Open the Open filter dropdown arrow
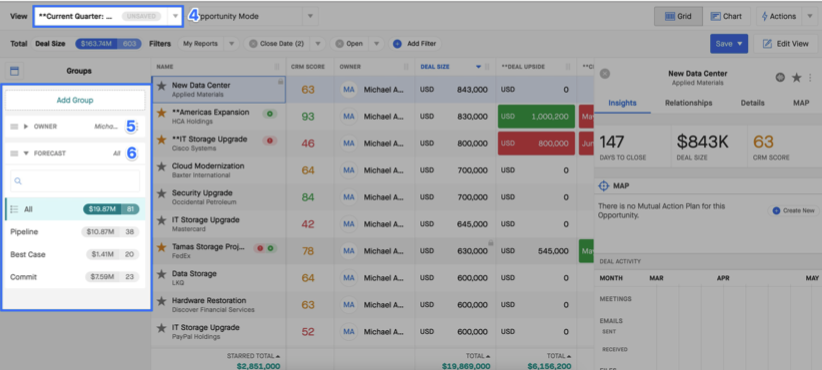This screenshot has height=370, width=822. tap(376, 44)
